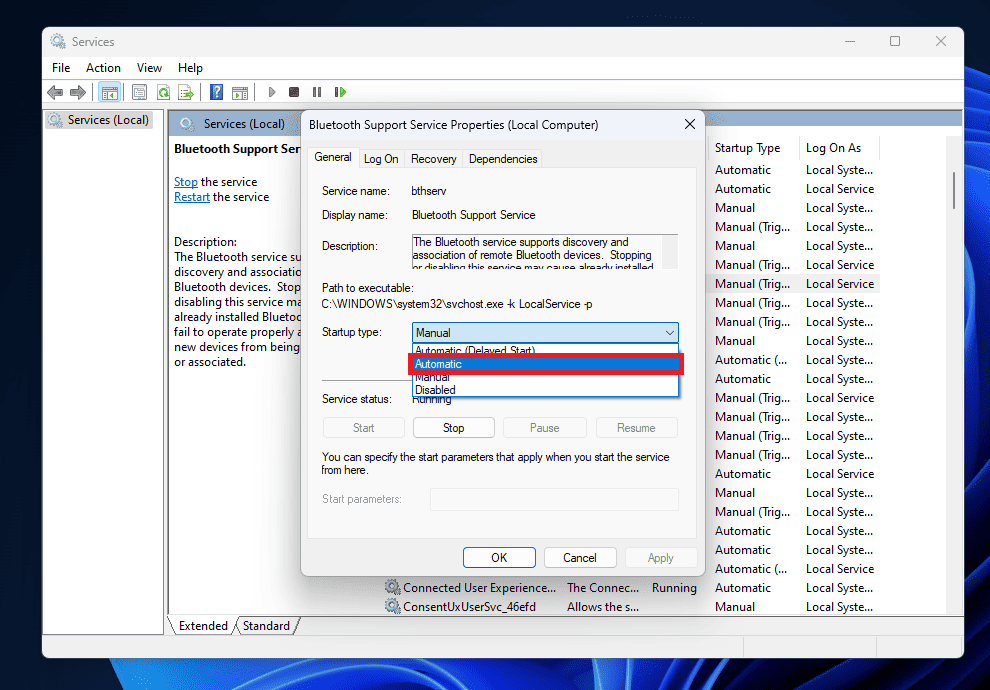Choose Disabled from the startup type list

click(546, 390)
